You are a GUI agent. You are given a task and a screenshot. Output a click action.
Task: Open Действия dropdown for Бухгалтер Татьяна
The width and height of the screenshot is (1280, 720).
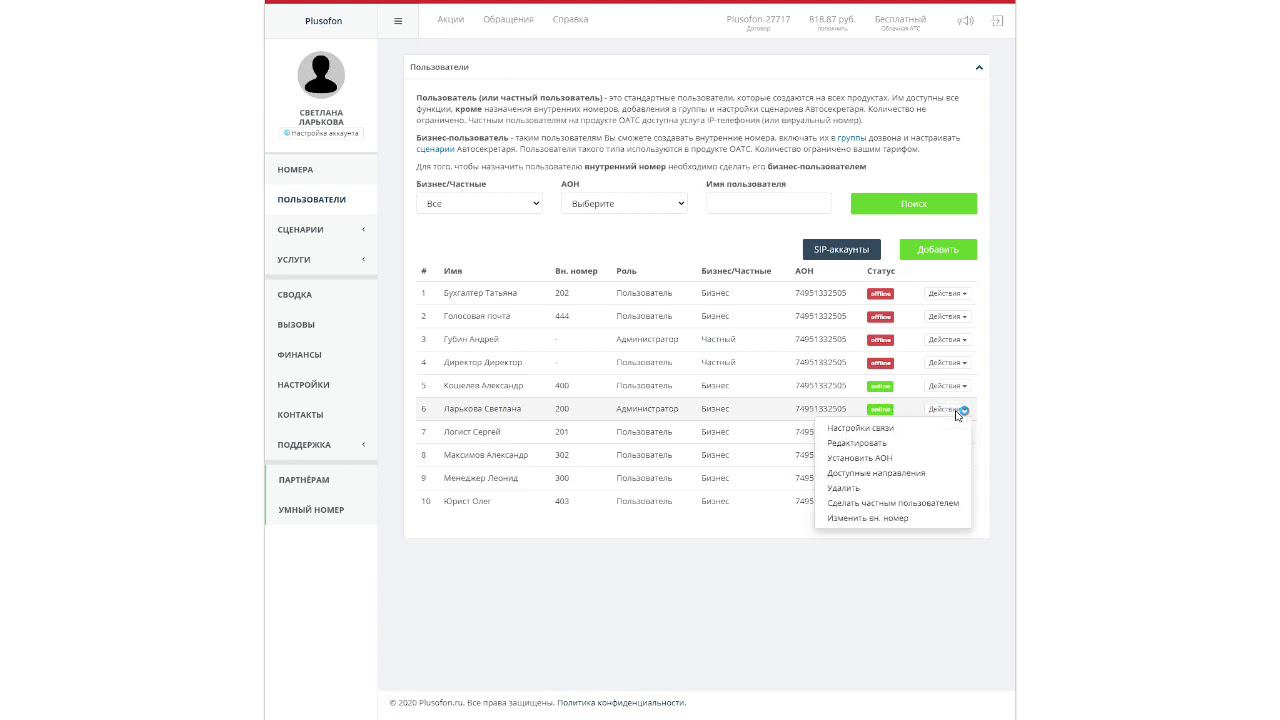(x=947, y=293)
